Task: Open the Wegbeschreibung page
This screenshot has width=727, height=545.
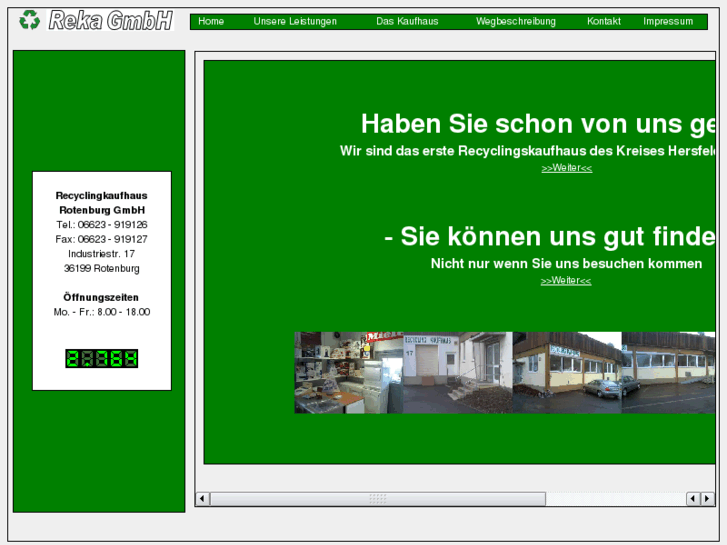Action: point(515,21)
